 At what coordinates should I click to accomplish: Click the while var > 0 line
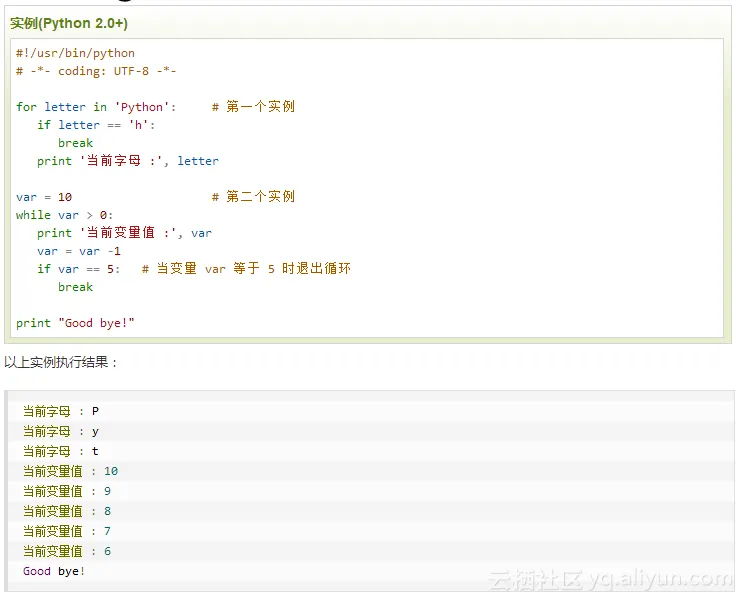coord(65,215)
